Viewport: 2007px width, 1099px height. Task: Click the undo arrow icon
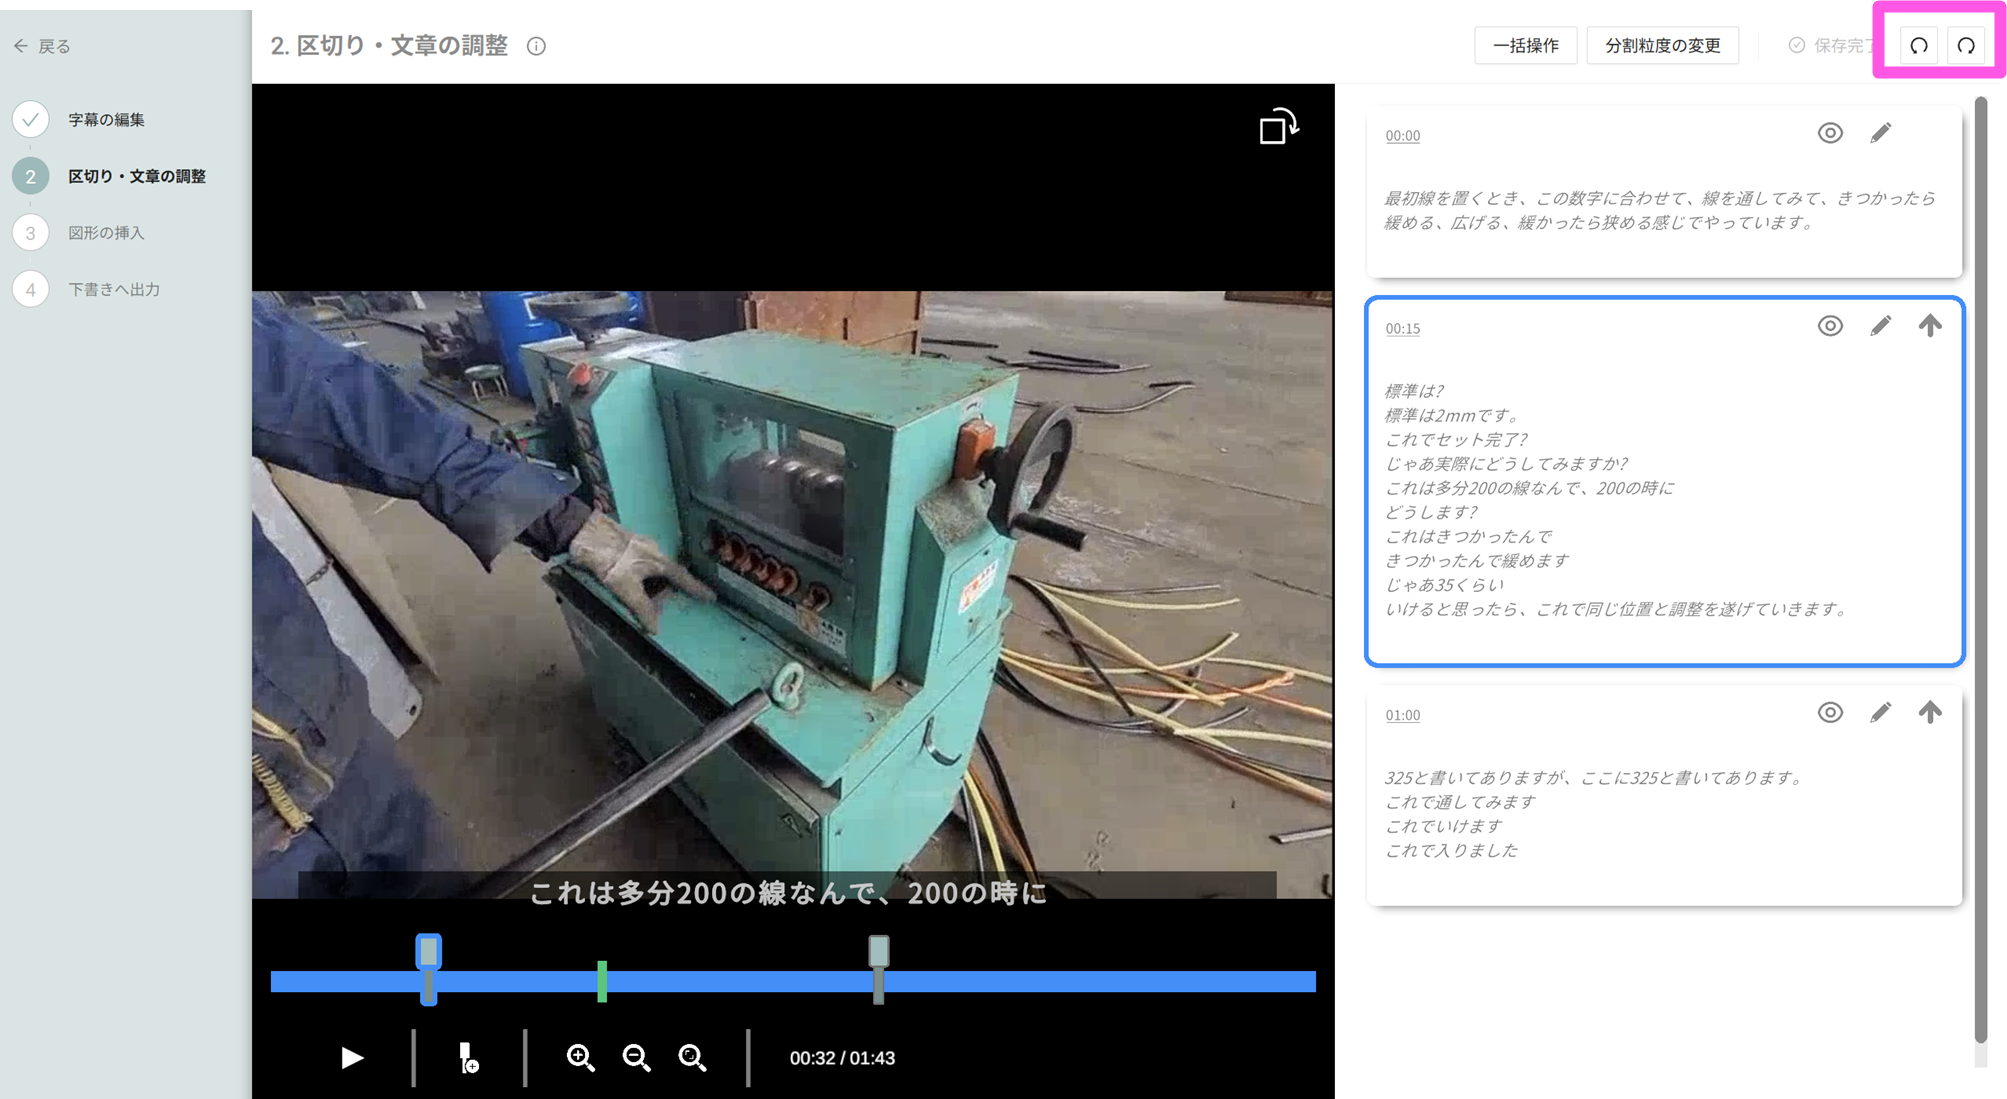click(1918, 46)
